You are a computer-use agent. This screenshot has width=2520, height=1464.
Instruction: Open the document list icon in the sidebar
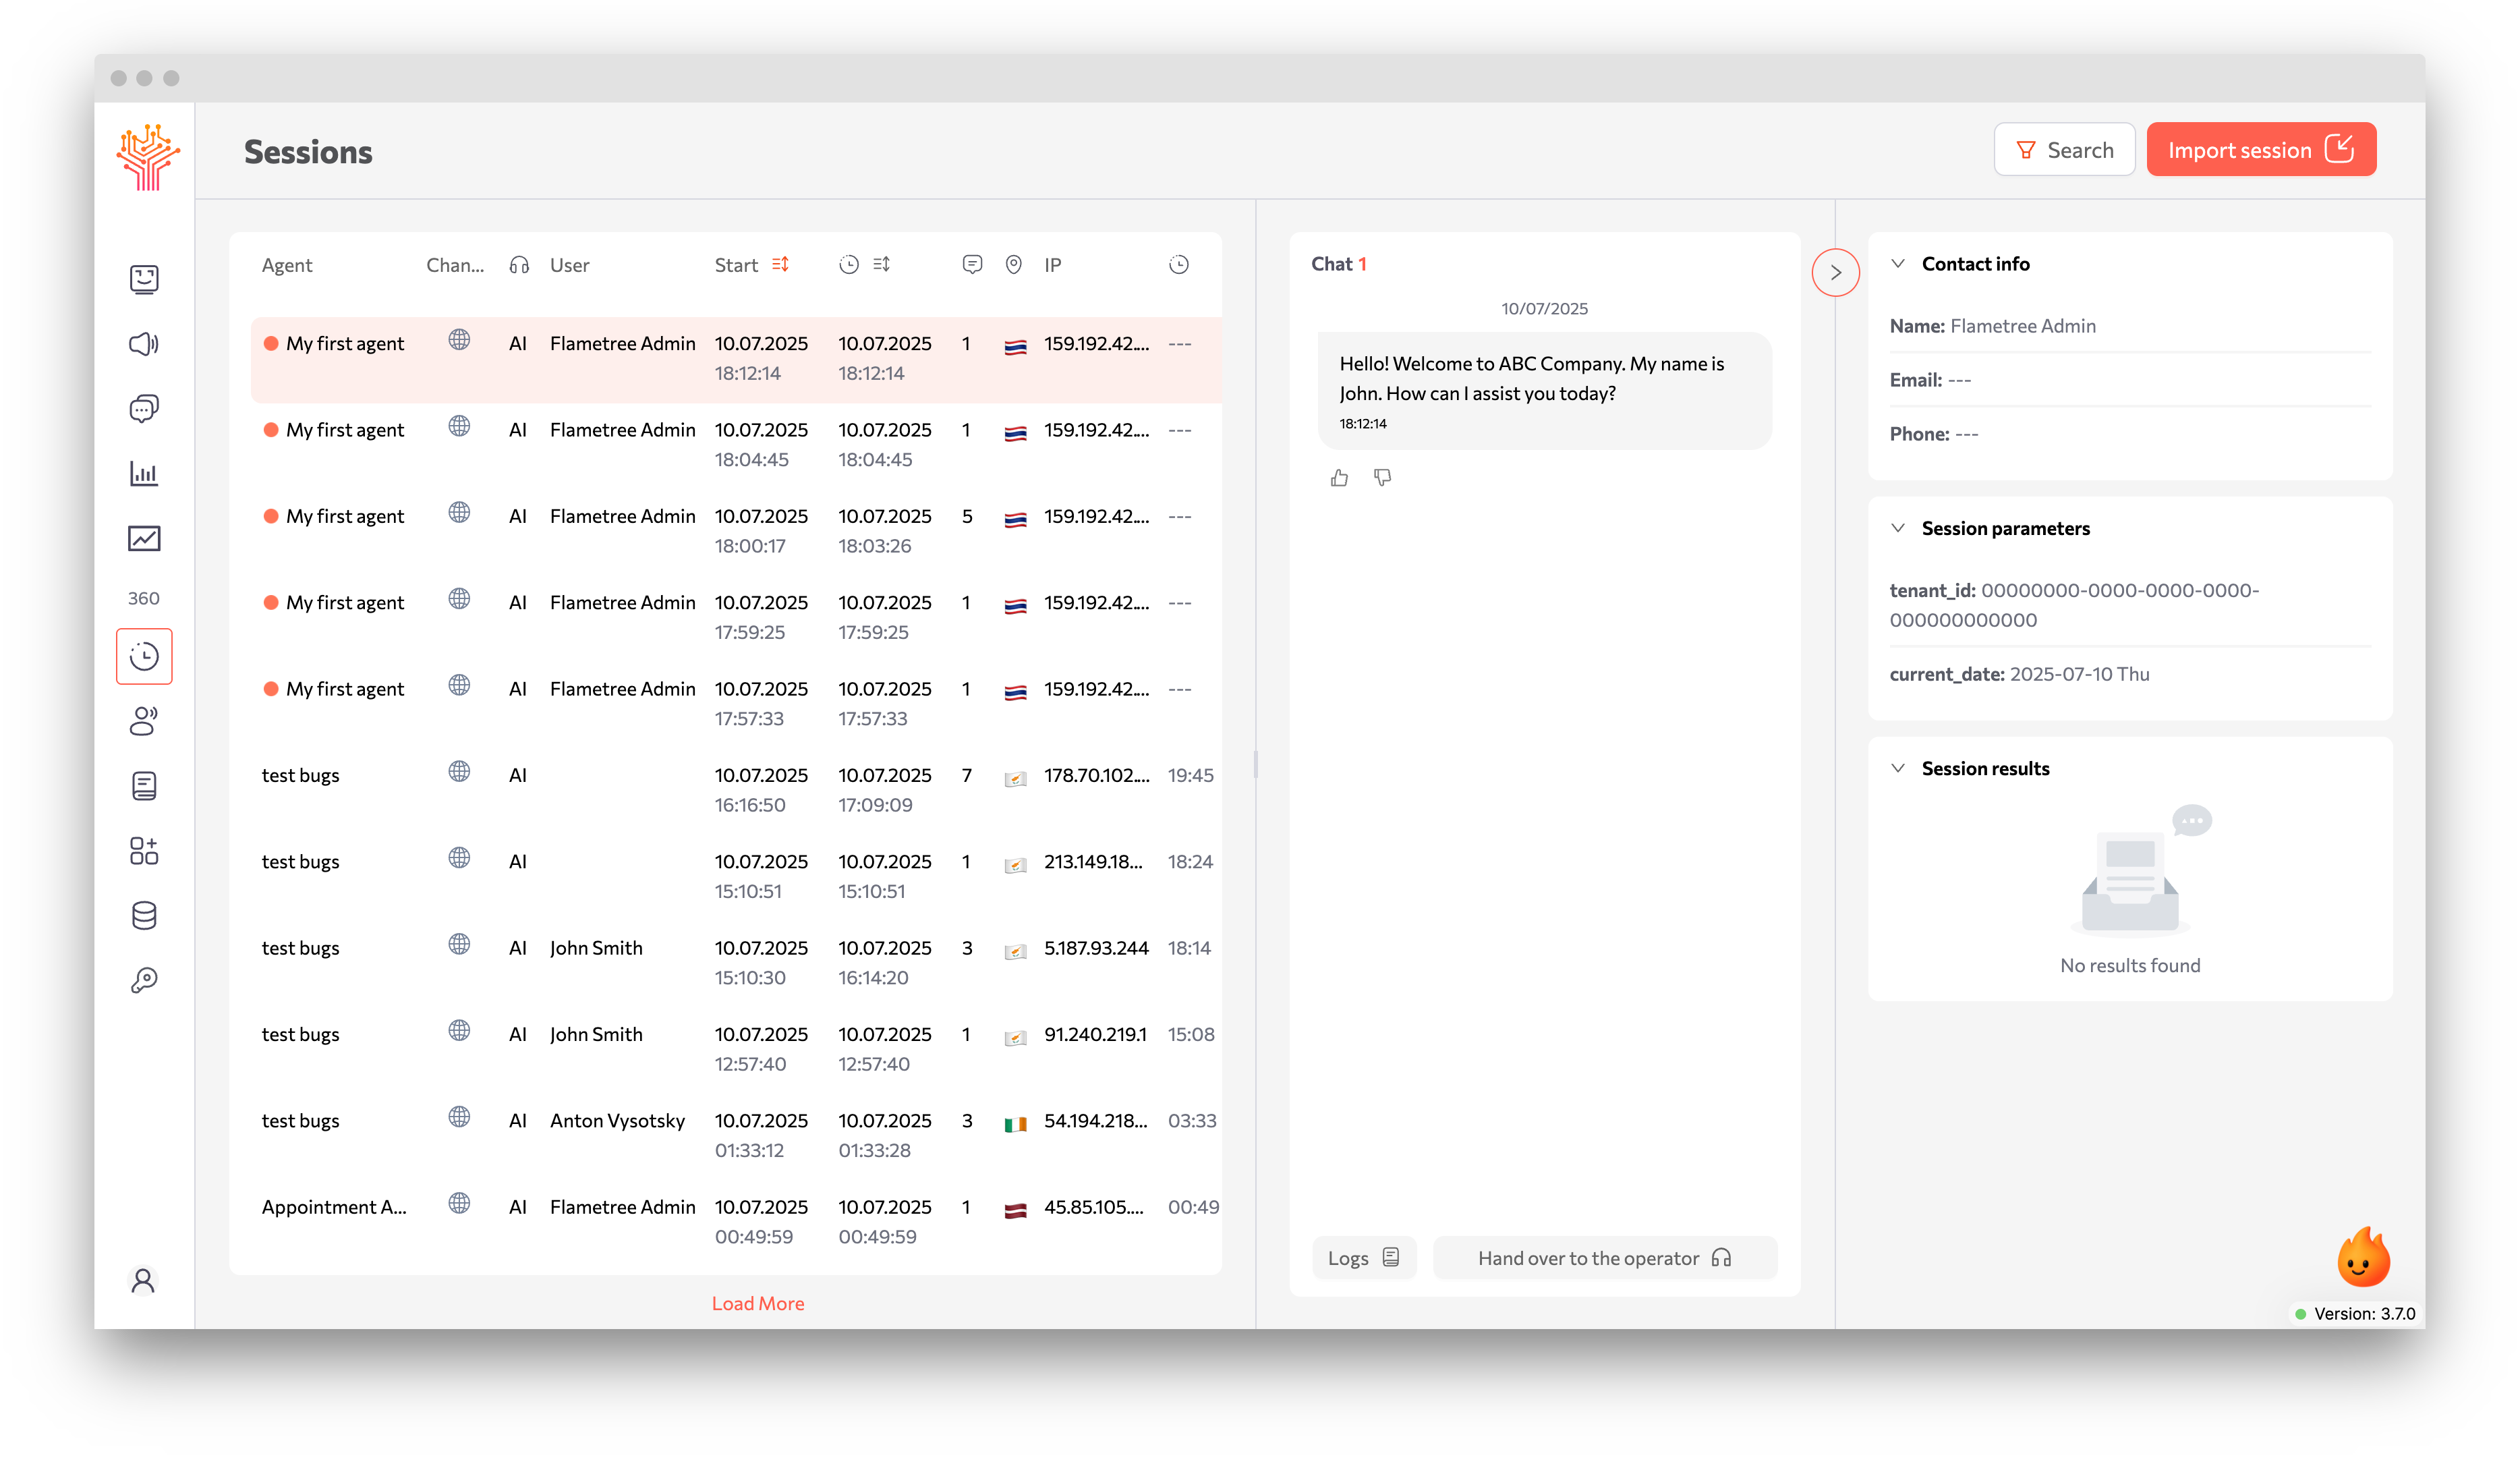pyautogui.click(x=144, y=786)
